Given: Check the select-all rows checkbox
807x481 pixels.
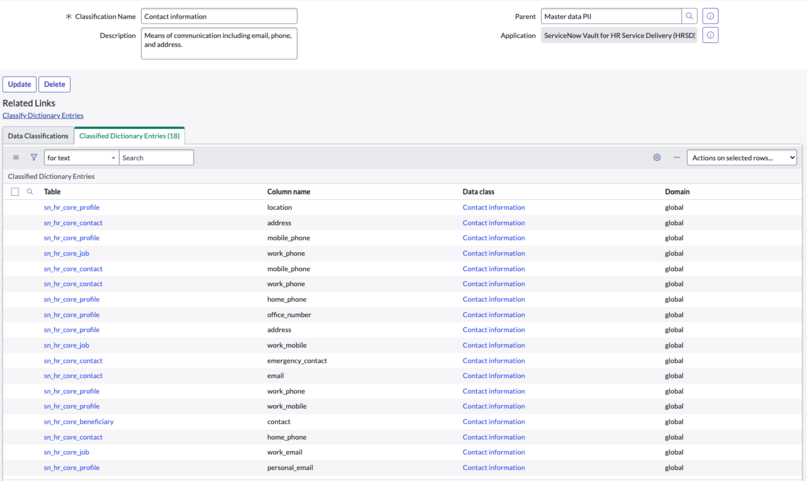Looking at the screenshot, I should (15, 191).
